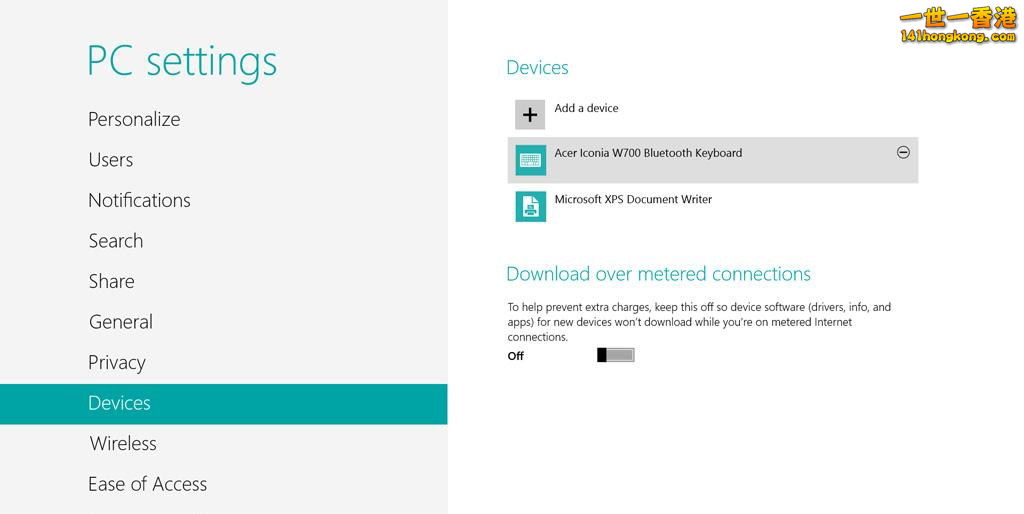Toggle the metered connections download switch
The height and width of the screenshot is (514, 1024).
pyautogui.click(x=615, y=355)
